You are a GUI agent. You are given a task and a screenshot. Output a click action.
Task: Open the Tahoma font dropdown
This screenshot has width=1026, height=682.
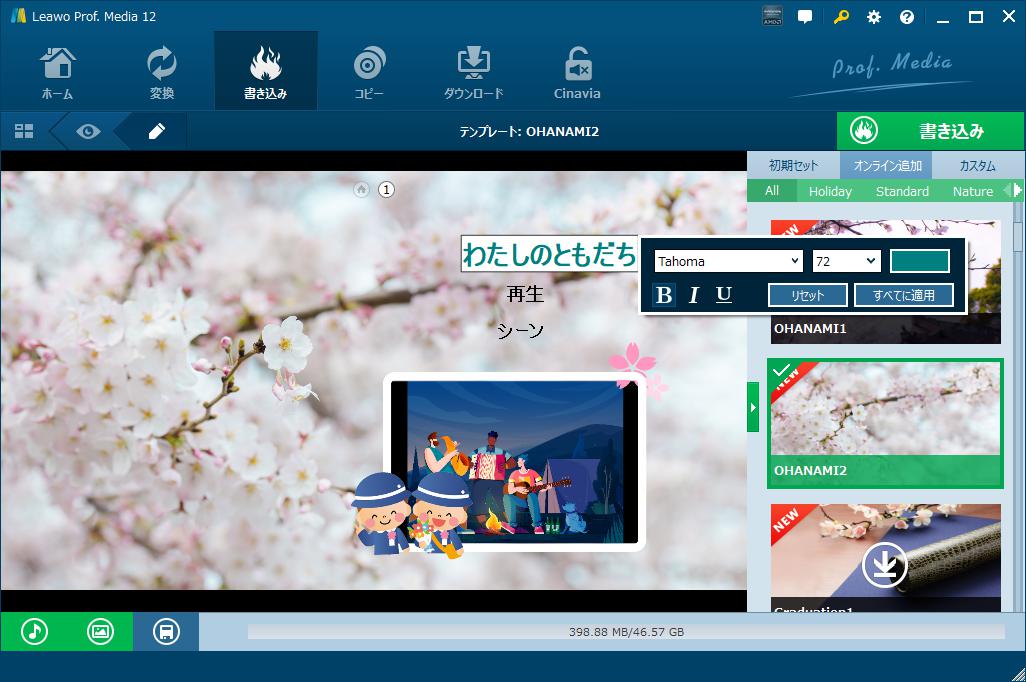tap(728, 261)
